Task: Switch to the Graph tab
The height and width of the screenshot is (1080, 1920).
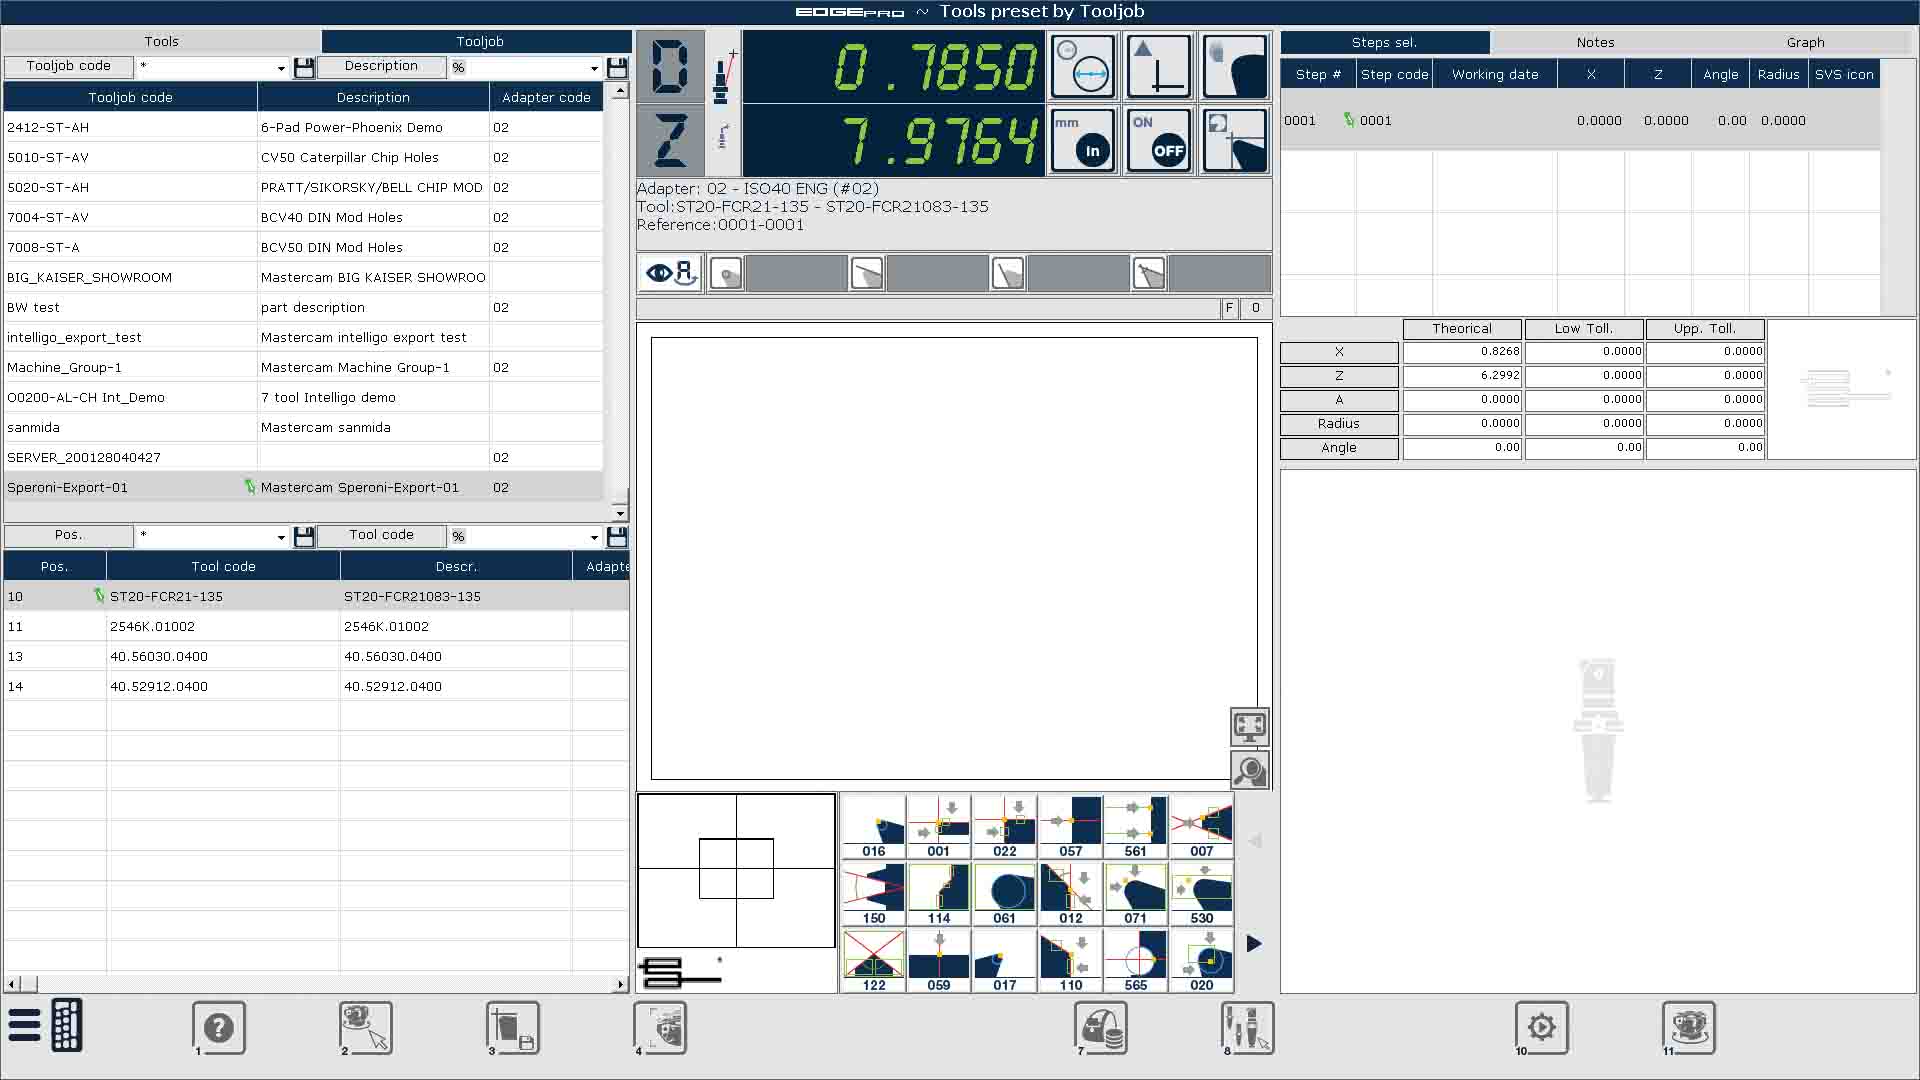Action: click(x=1805, y=42)
